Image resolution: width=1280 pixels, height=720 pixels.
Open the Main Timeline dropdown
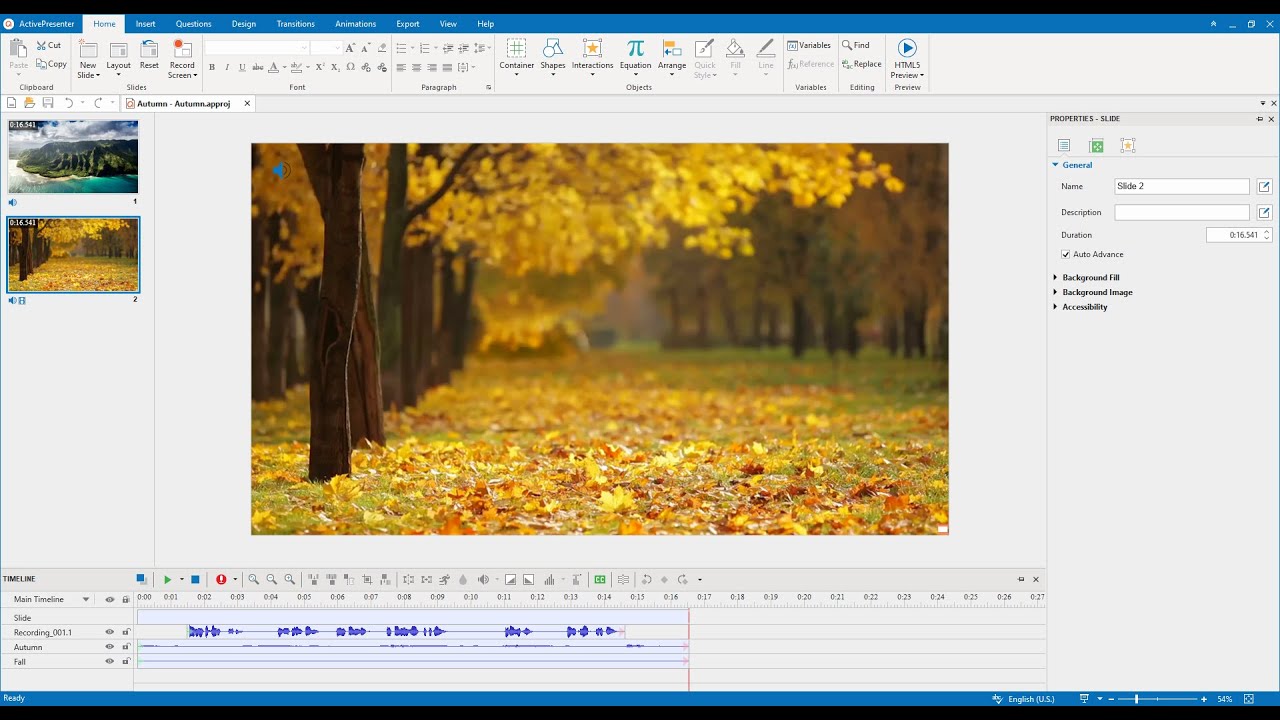(x=86, y=600)
